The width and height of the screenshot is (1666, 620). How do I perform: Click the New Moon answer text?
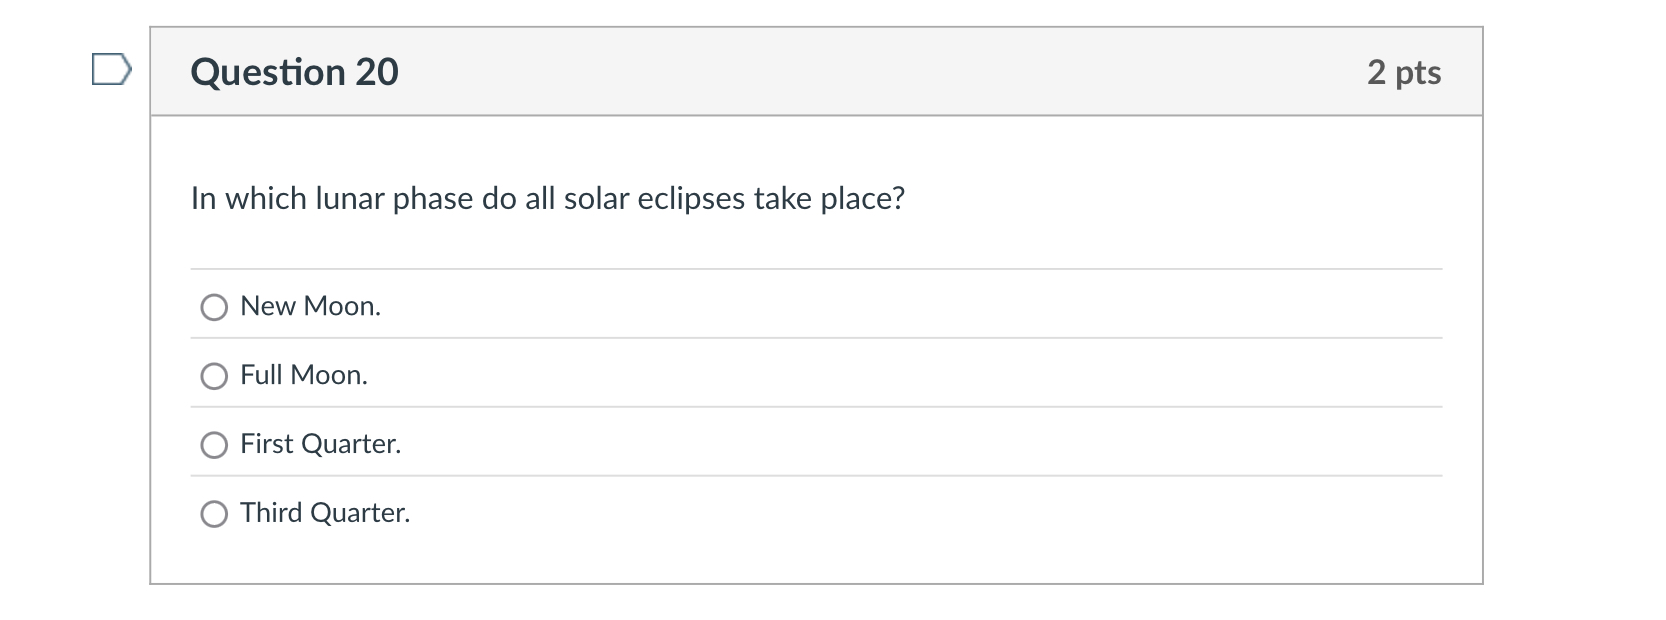pos(310,306)
